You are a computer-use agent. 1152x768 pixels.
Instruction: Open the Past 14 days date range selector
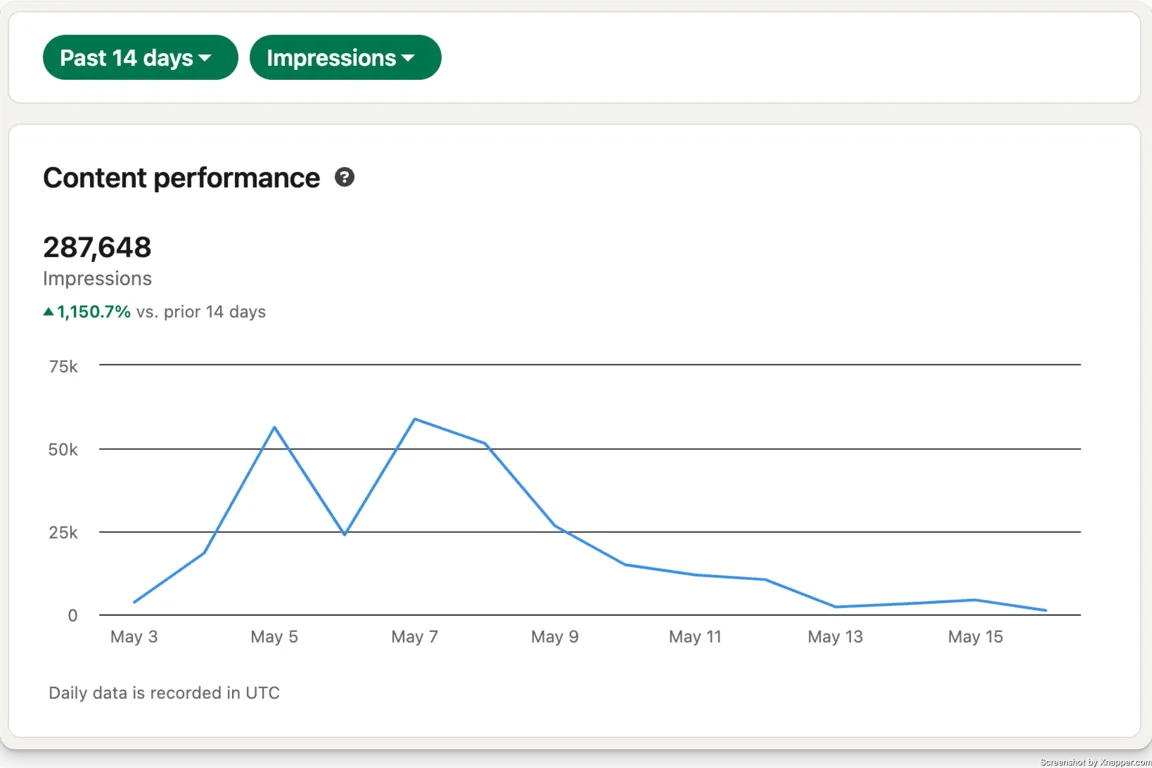140,57
